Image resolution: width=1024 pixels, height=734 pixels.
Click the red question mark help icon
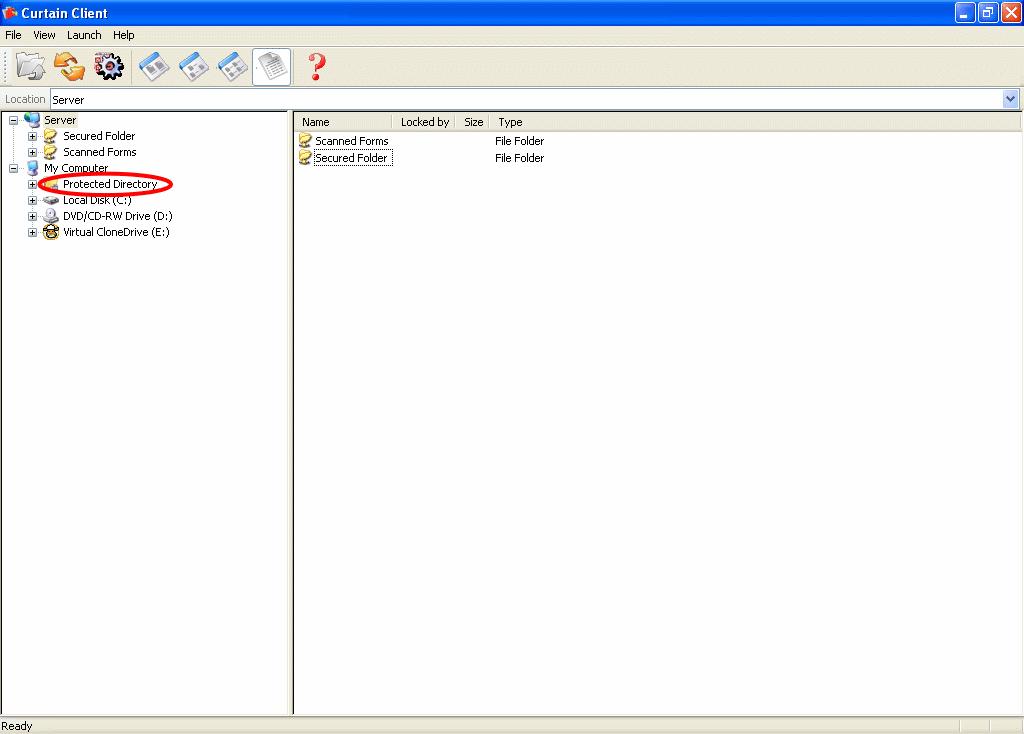coord(317,67)
